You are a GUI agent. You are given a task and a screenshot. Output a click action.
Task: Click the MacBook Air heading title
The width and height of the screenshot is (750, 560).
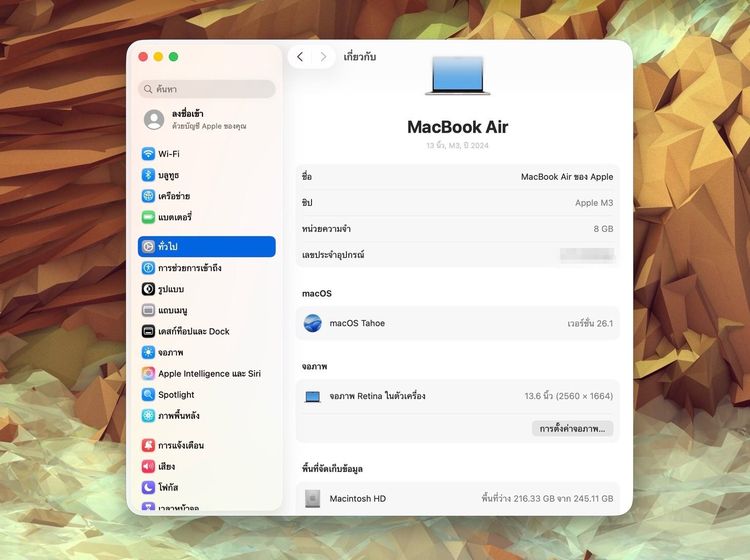pos(458,127)
